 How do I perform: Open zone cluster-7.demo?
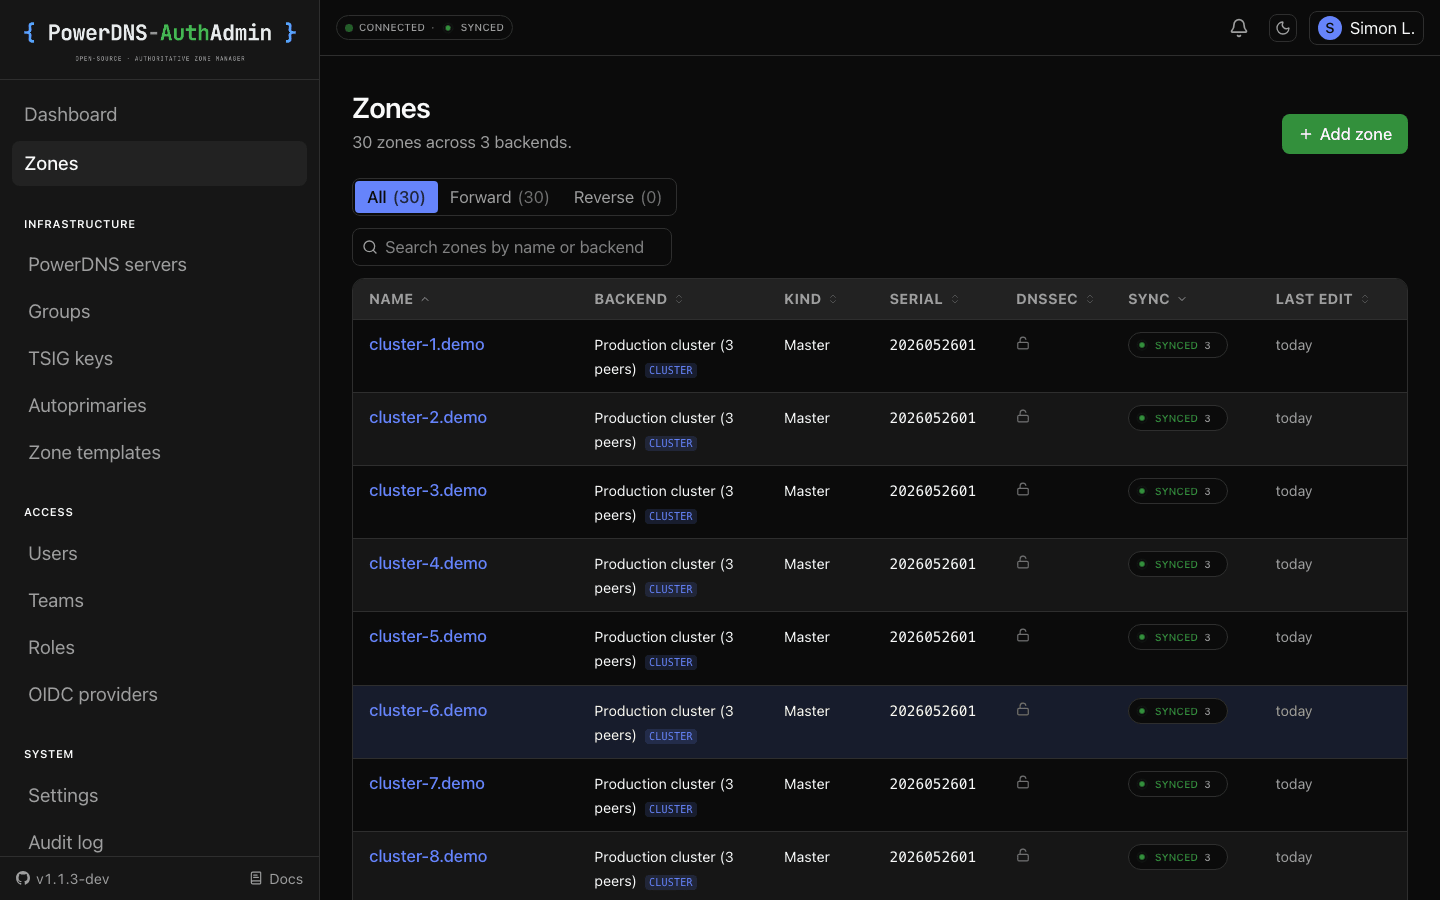click(427, 783)
